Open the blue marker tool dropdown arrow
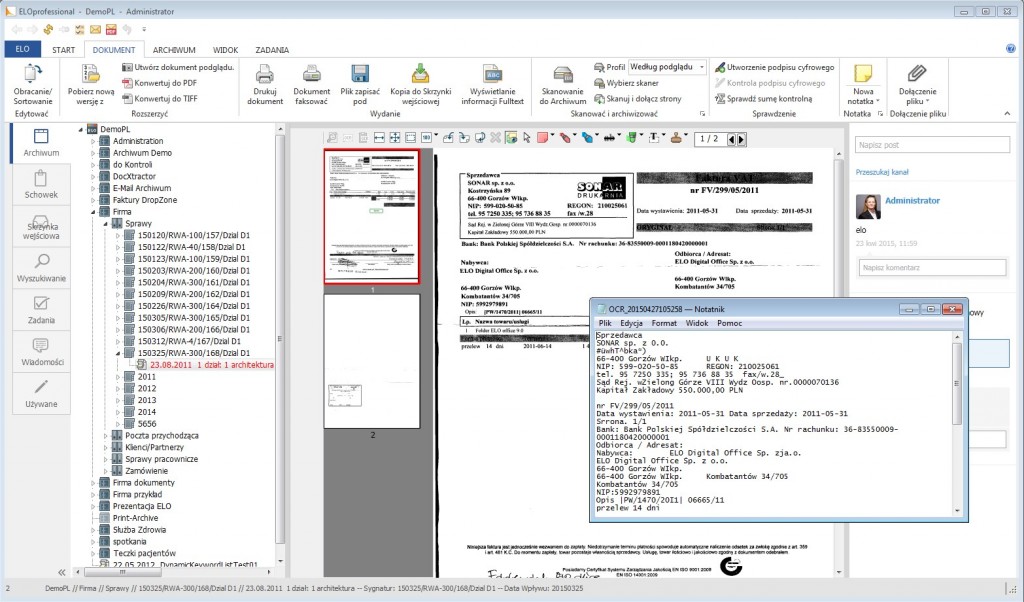This screenshot has width=1024, height=602. pos(598,136)
